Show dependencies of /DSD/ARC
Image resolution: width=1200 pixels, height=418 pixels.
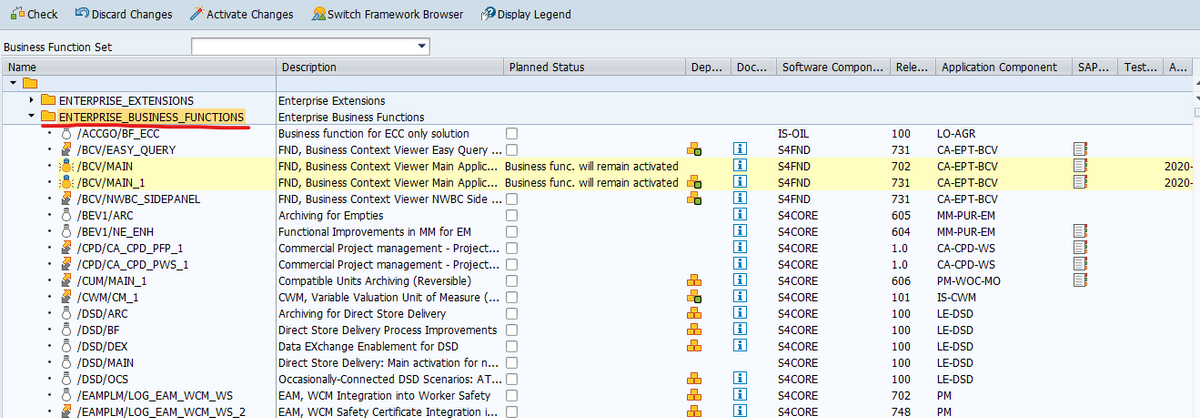(694, 314)
